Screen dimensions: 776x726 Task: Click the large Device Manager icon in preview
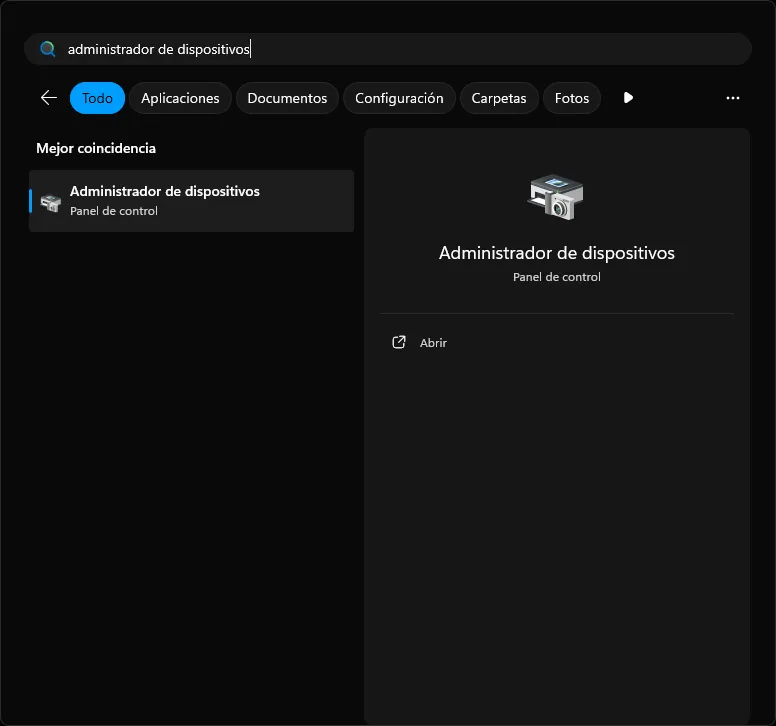click(556, 197)
